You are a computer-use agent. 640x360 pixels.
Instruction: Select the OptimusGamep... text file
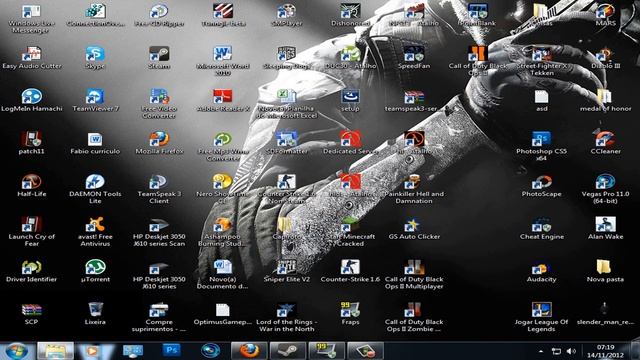(x=222, y=311)
